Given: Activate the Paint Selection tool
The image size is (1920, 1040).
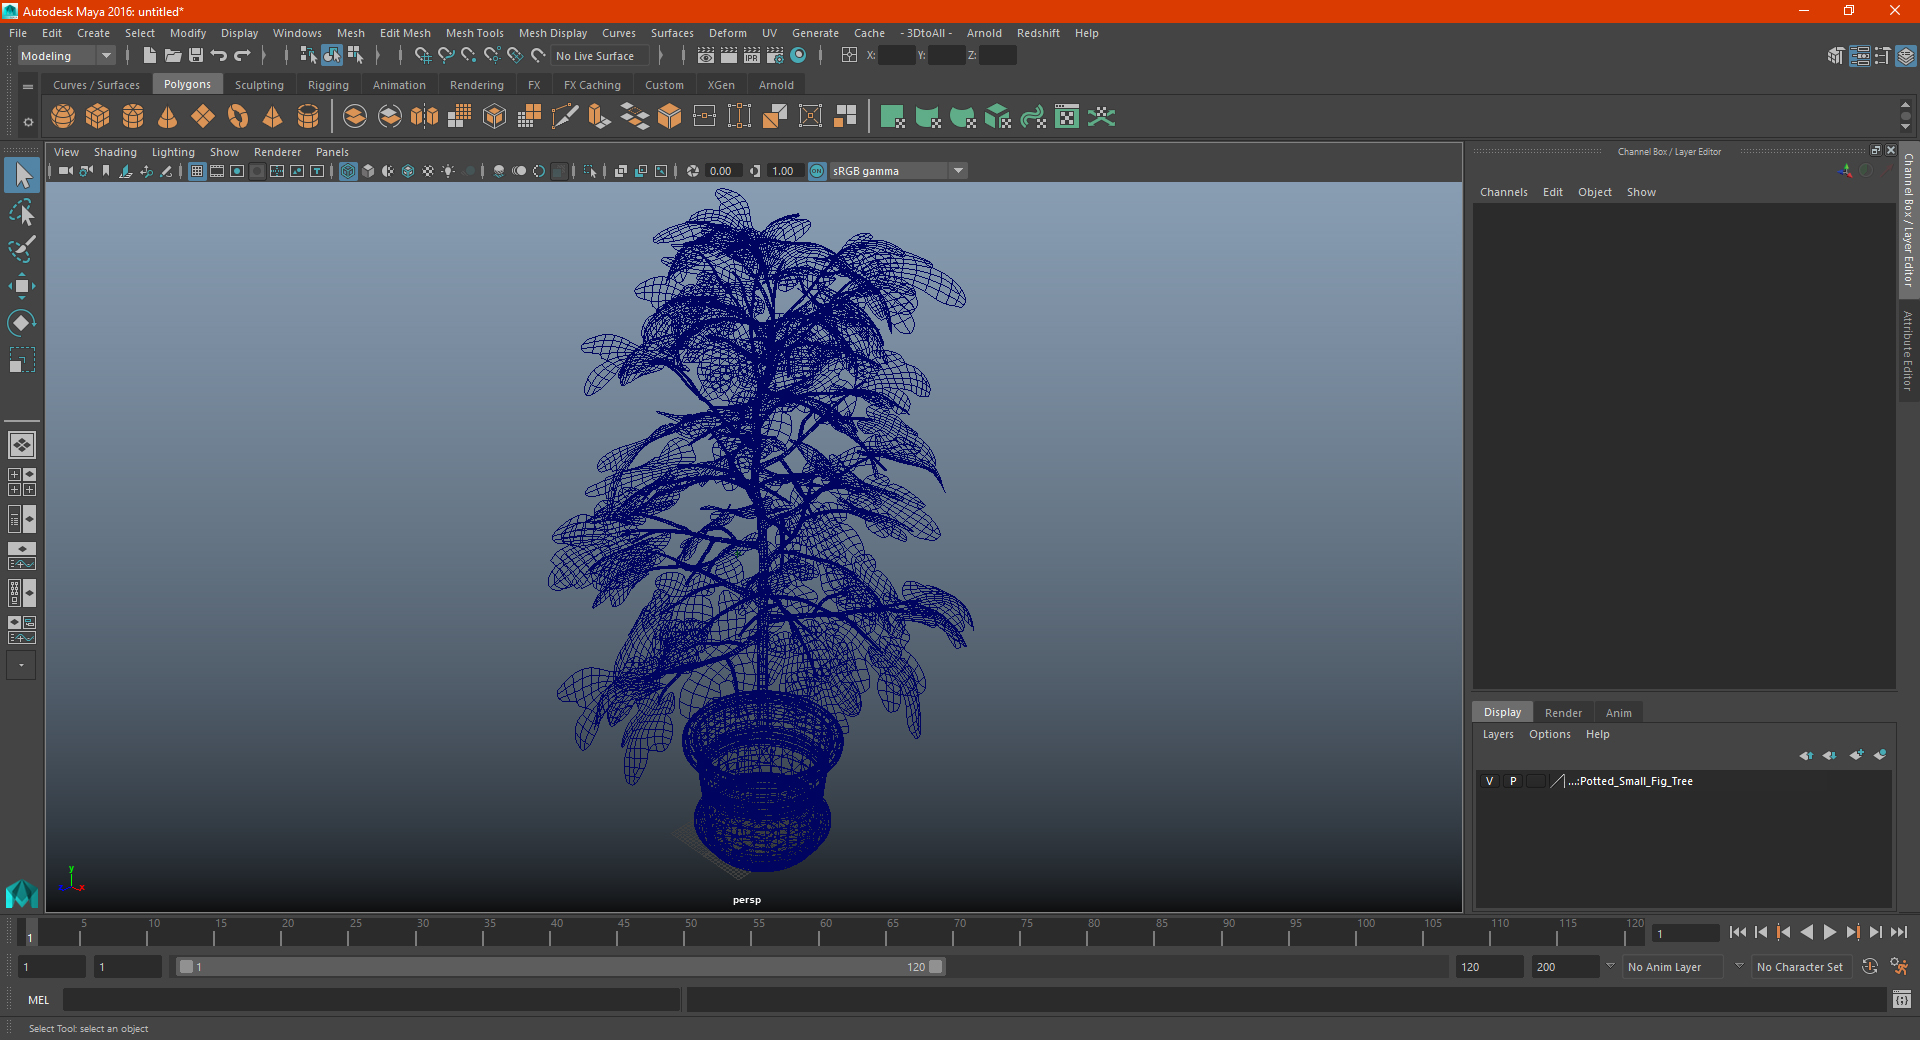Looking at the screenshot, I should point(22,249).
